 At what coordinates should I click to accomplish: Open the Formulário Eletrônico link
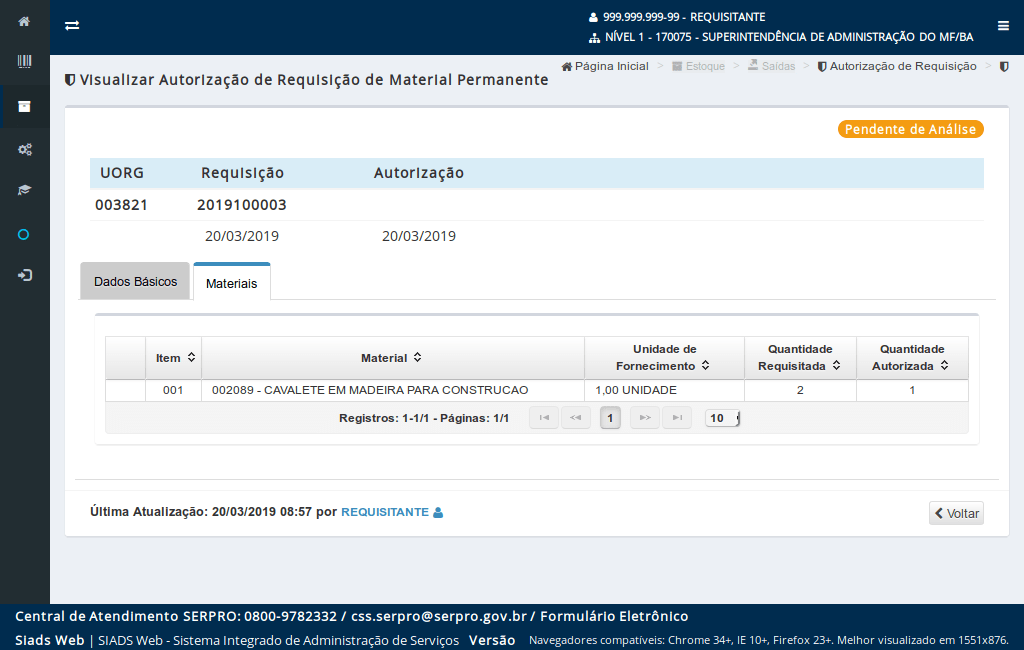pos(614,617)
